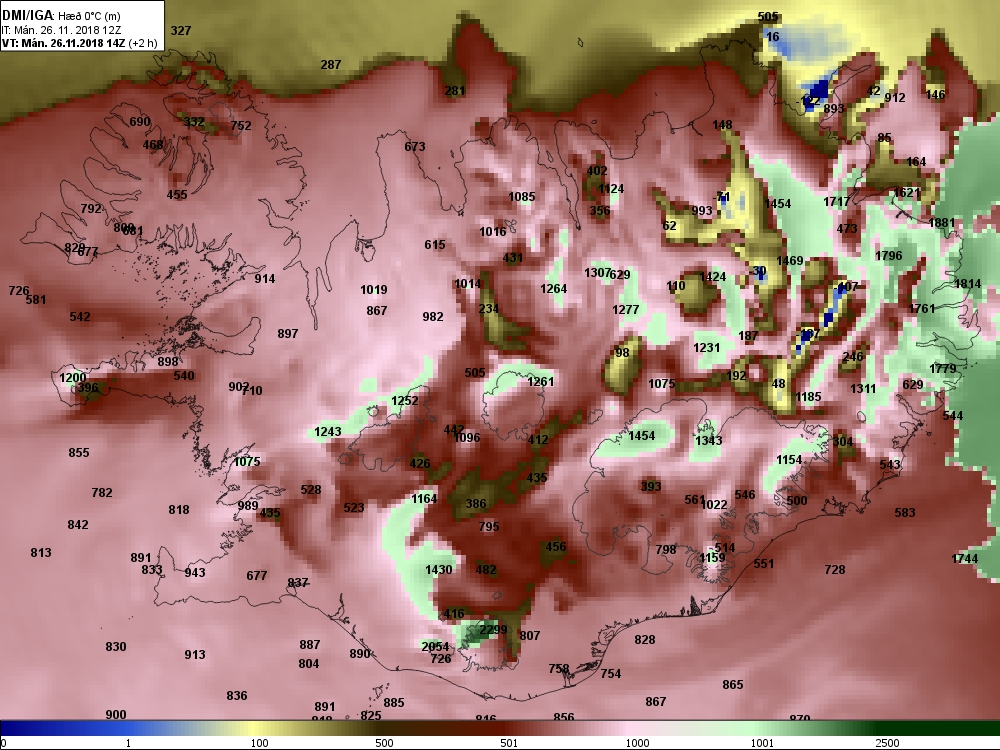
Task: Pick the map value "1016"
Action: point(493,232)
